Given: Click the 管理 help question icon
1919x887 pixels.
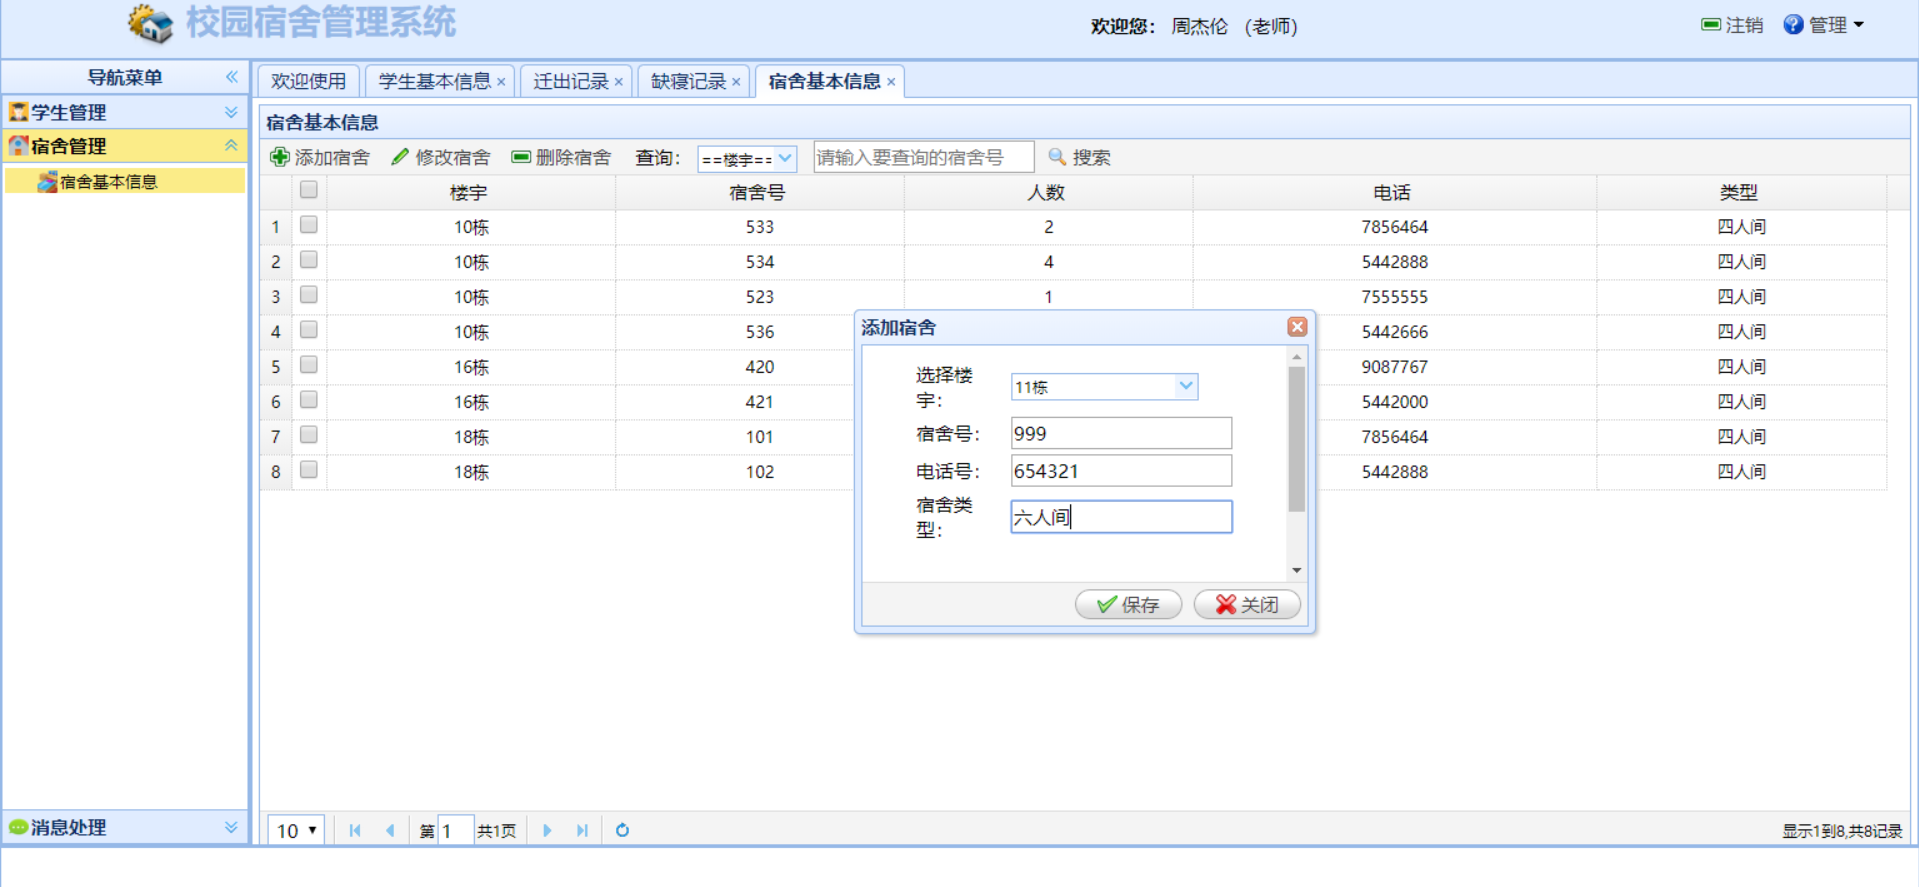Looking at the screenshot, I should [1793, 25].
